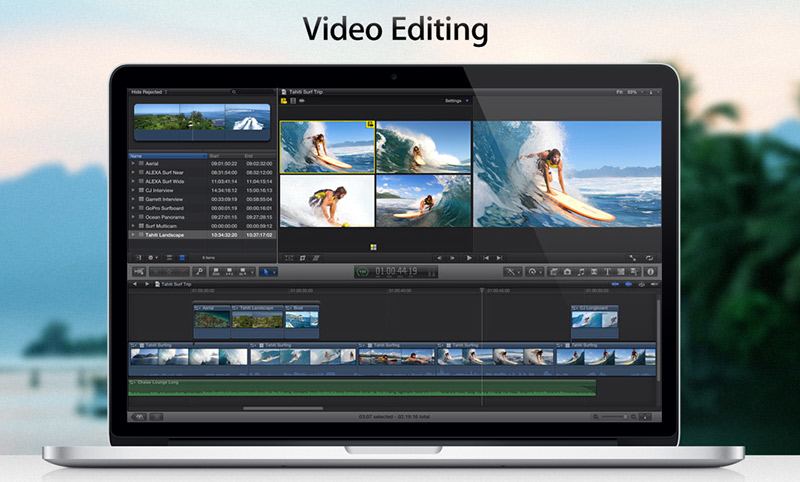Open the media import button
This screenshot has height=482, width=800.
(139, 272)
